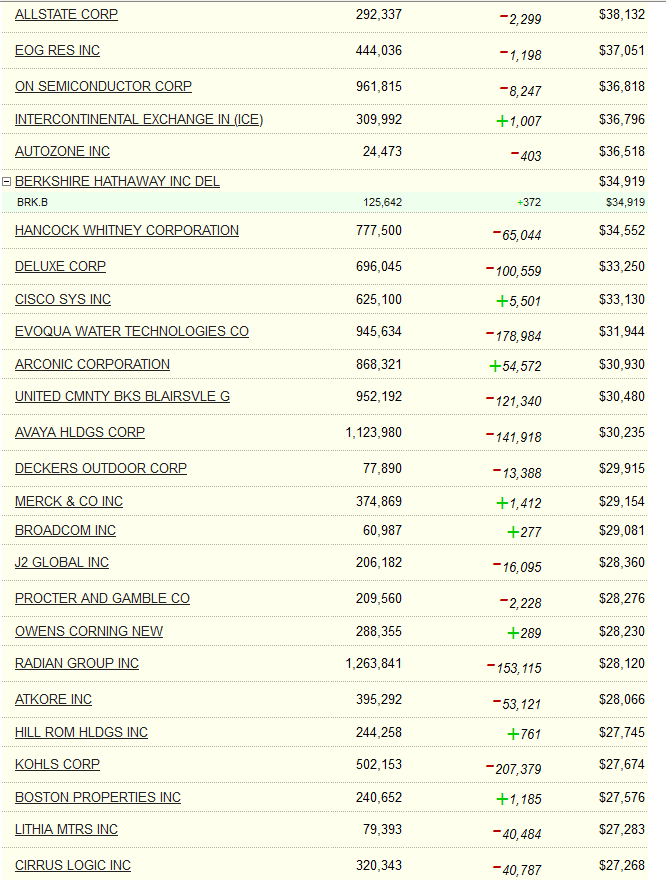Screen dimensions: 666x880
Task: Open BERKSHIRE HATHAWAY INC DEL link
Action: tap(117, 181)
